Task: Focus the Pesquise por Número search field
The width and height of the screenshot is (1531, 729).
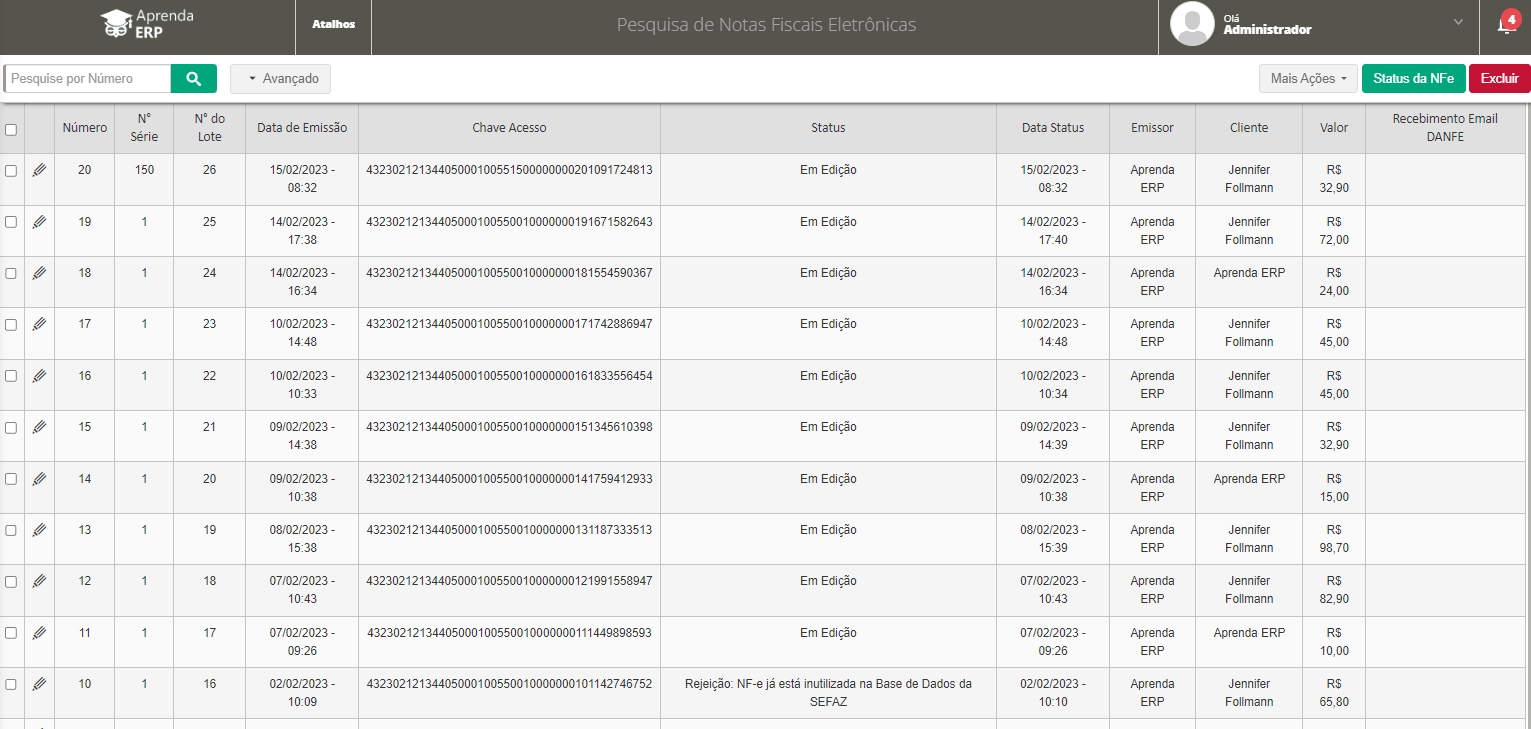Action: pos(87,78)
